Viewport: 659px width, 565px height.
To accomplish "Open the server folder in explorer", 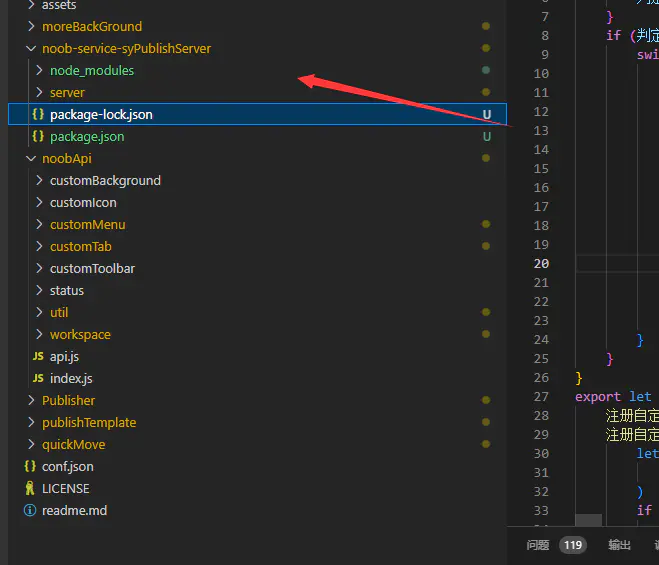I will coord(67,93).
